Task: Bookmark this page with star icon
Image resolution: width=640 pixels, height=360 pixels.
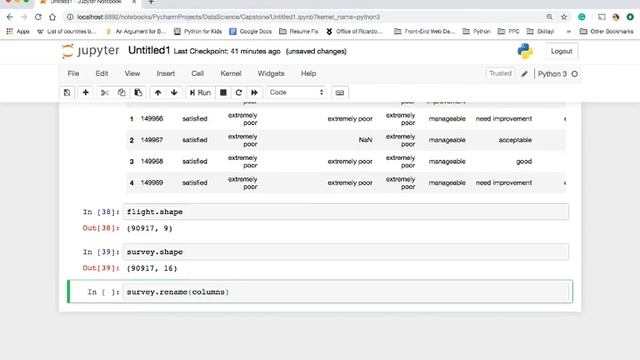Action: pos(564,17)
